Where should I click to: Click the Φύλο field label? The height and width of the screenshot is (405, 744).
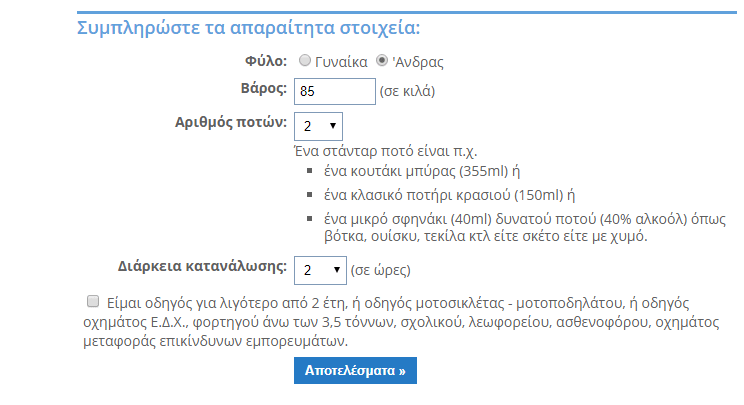point(266,61)
